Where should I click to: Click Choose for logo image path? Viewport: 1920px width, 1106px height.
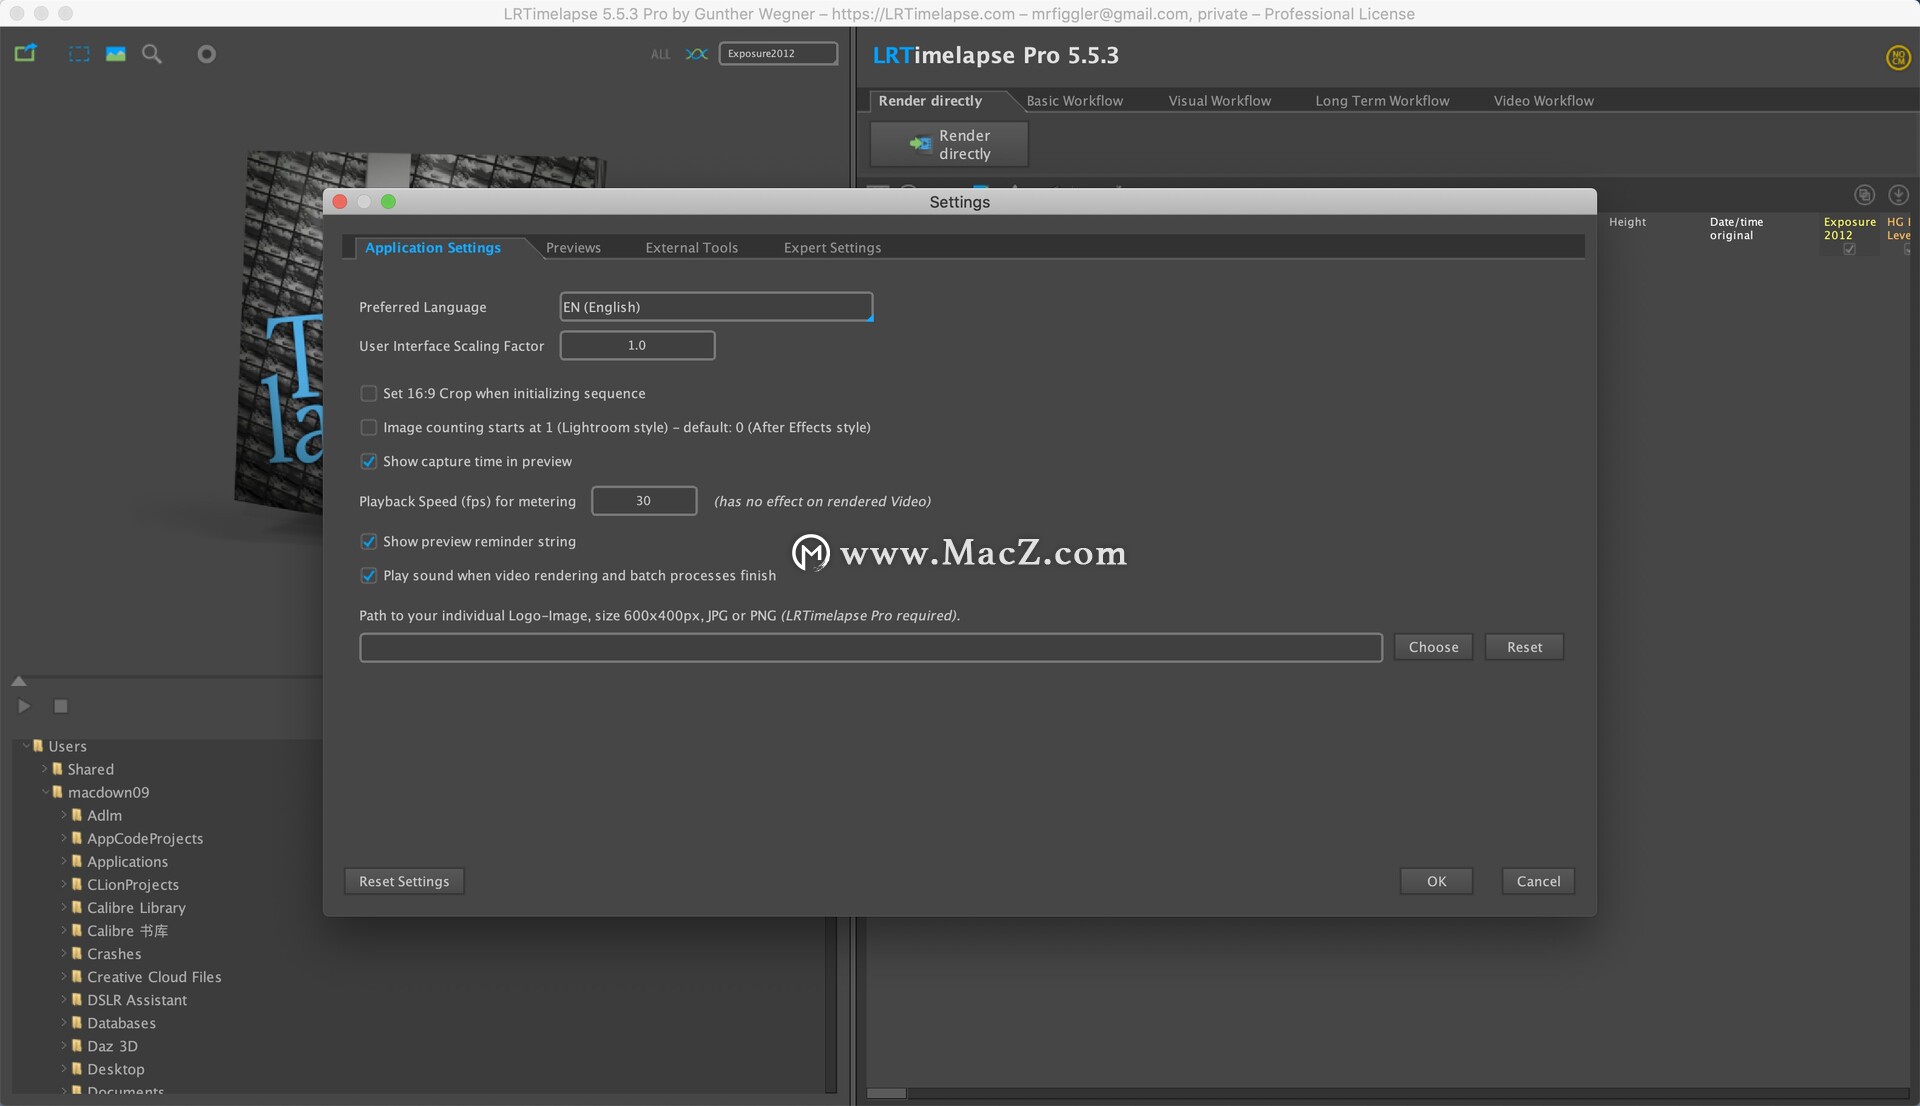coord(1433,647)
